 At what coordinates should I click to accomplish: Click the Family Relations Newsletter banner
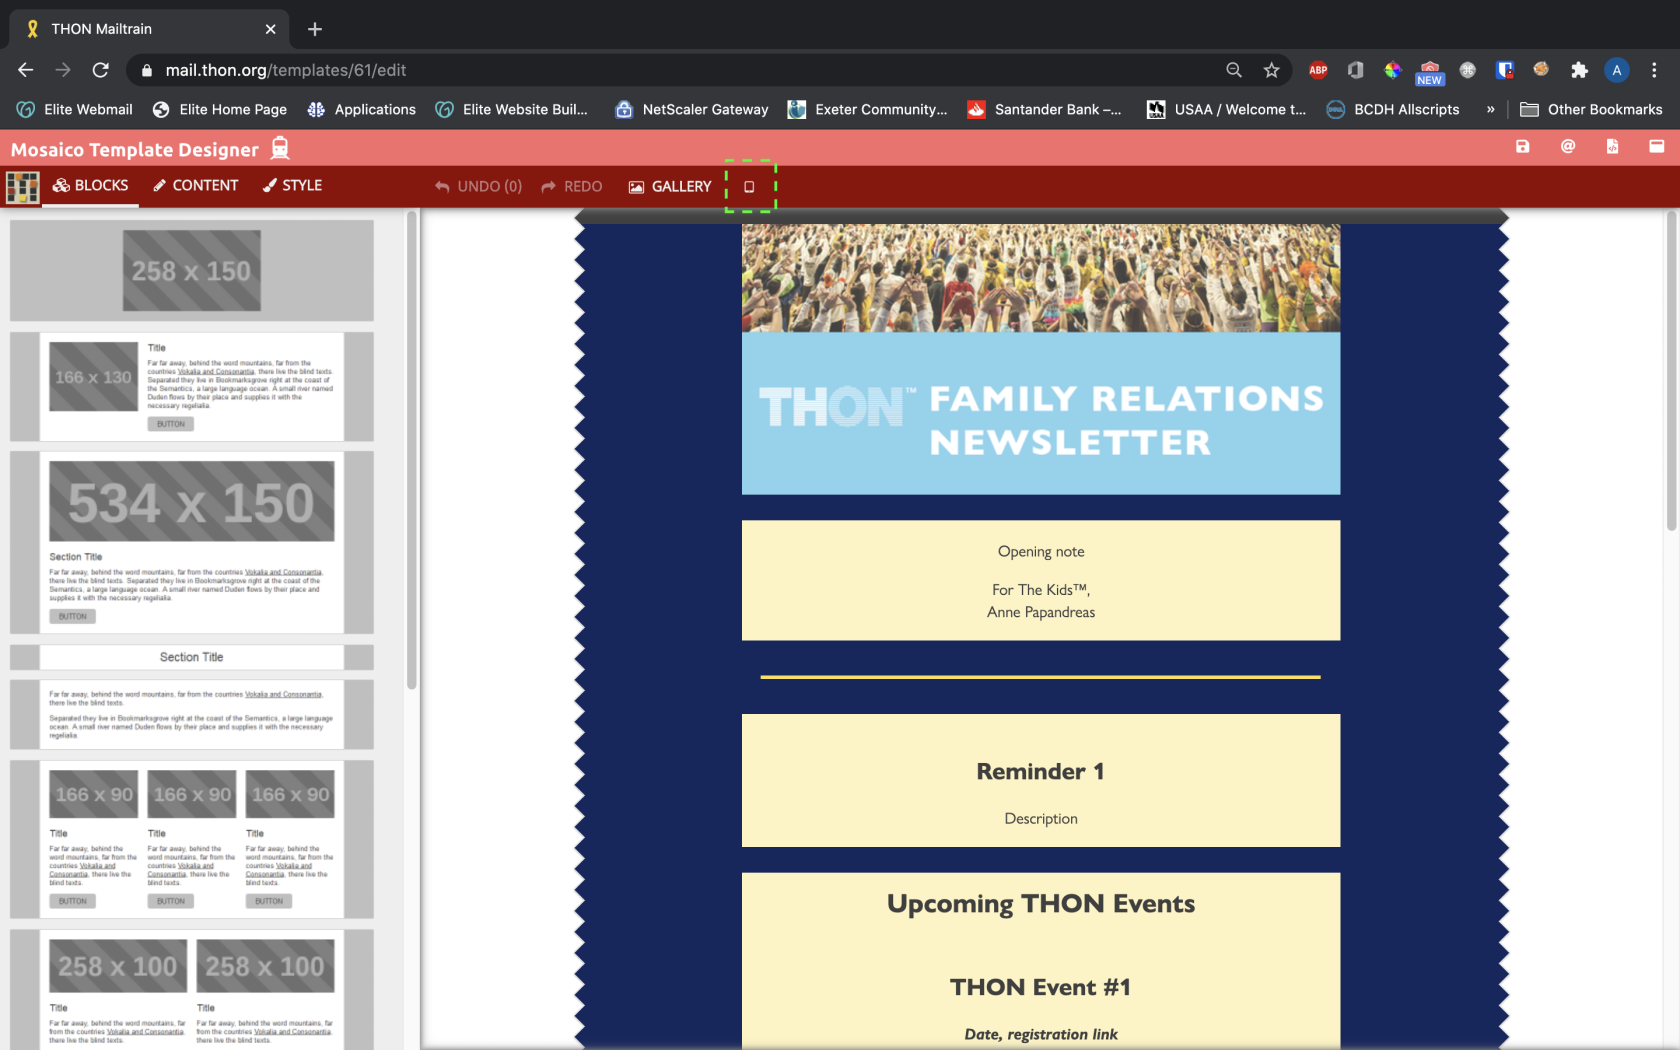[1041, 413]
